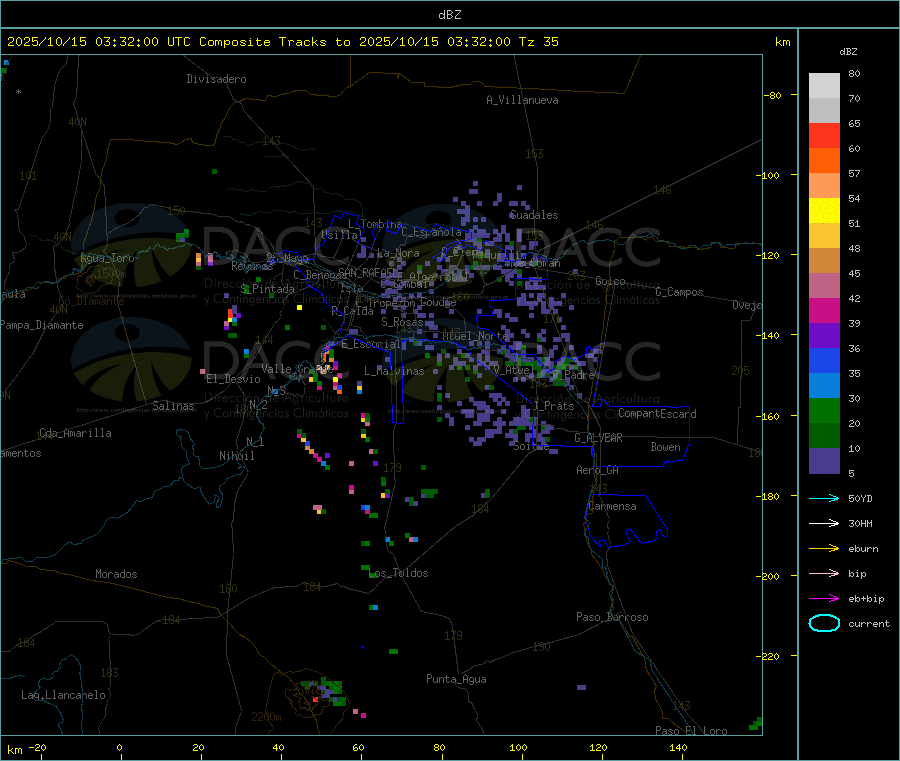Click the 'G_Campos' map label
Viewport: 900px width, 761px height.
point(680,292)
